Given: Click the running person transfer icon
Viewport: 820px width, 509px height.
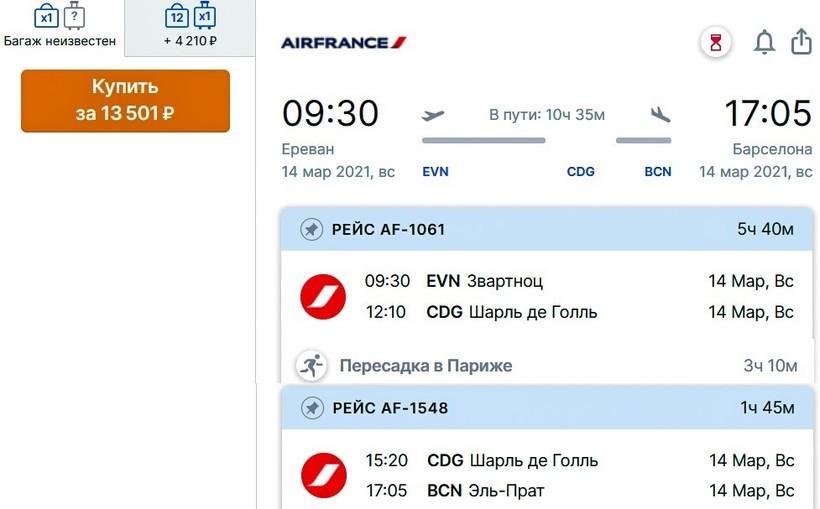Looking at the screenshot, I should tap(311, 366).
